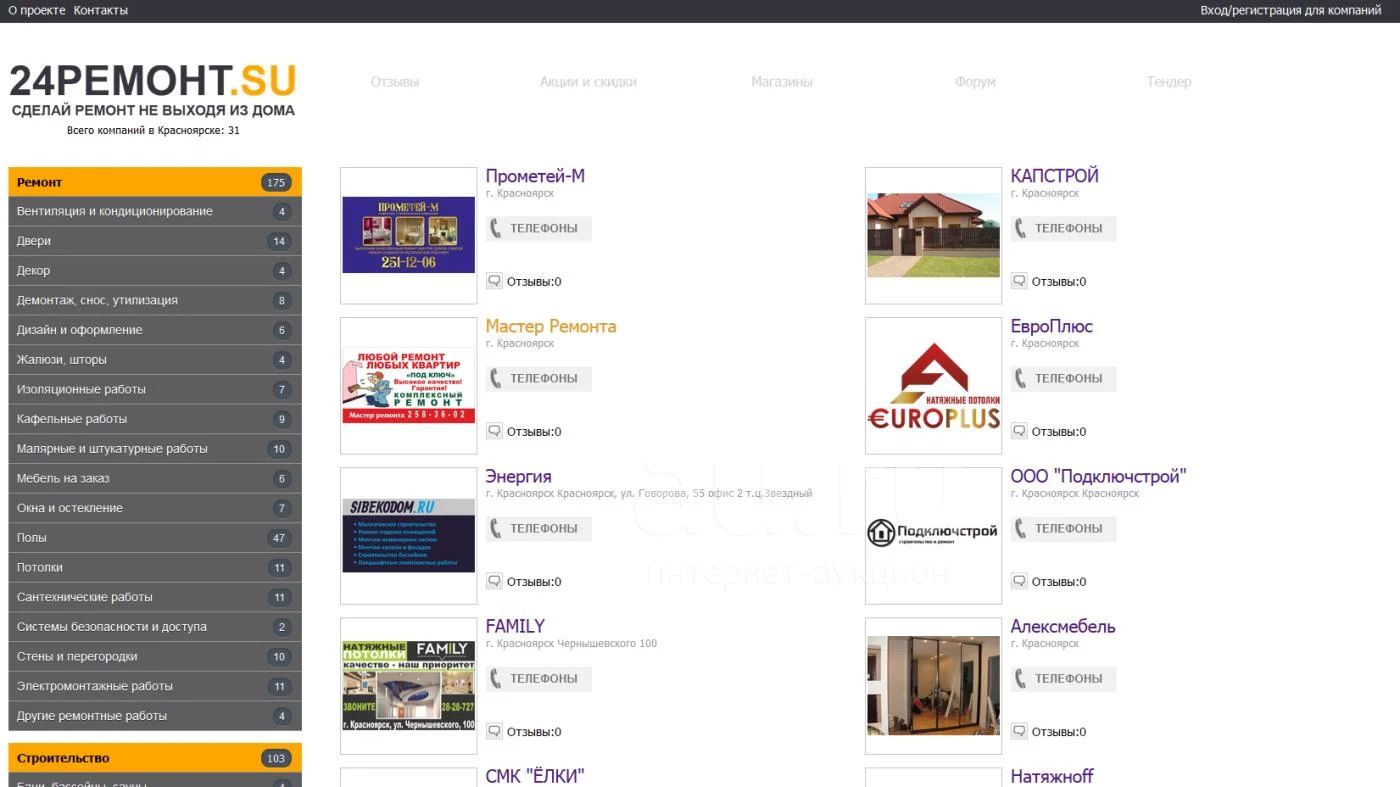Open Окна и остекление category

(155, 508)
